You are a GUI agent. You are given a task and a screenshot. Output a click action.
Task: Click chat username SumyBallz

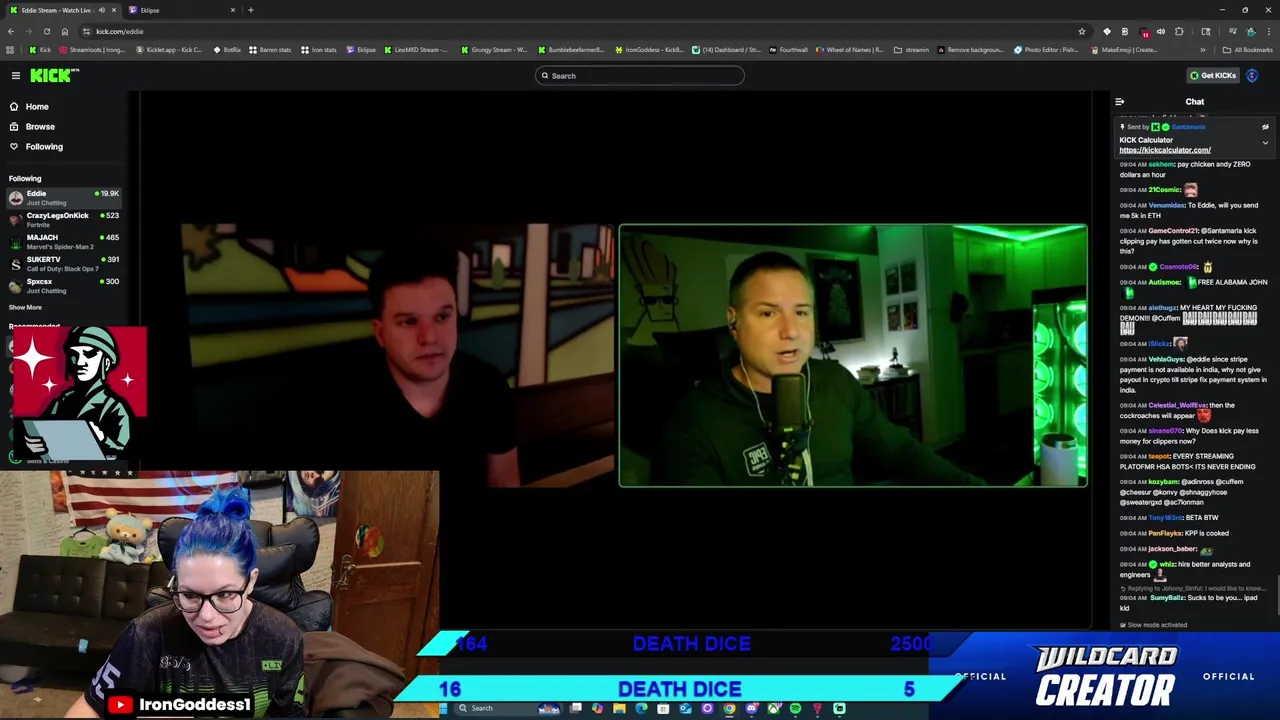[x=1167, y=598]
